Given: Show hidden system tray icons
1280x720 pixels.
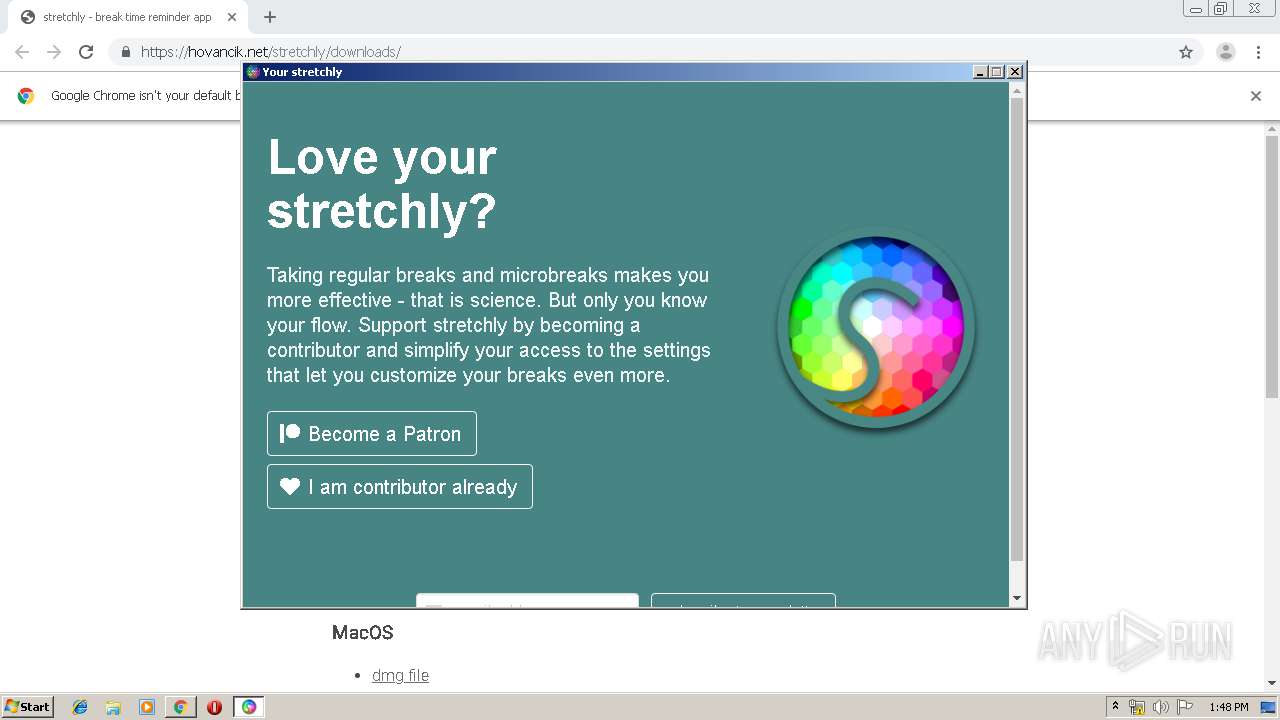Looking at the screenshot, I should pos(1115,706).
